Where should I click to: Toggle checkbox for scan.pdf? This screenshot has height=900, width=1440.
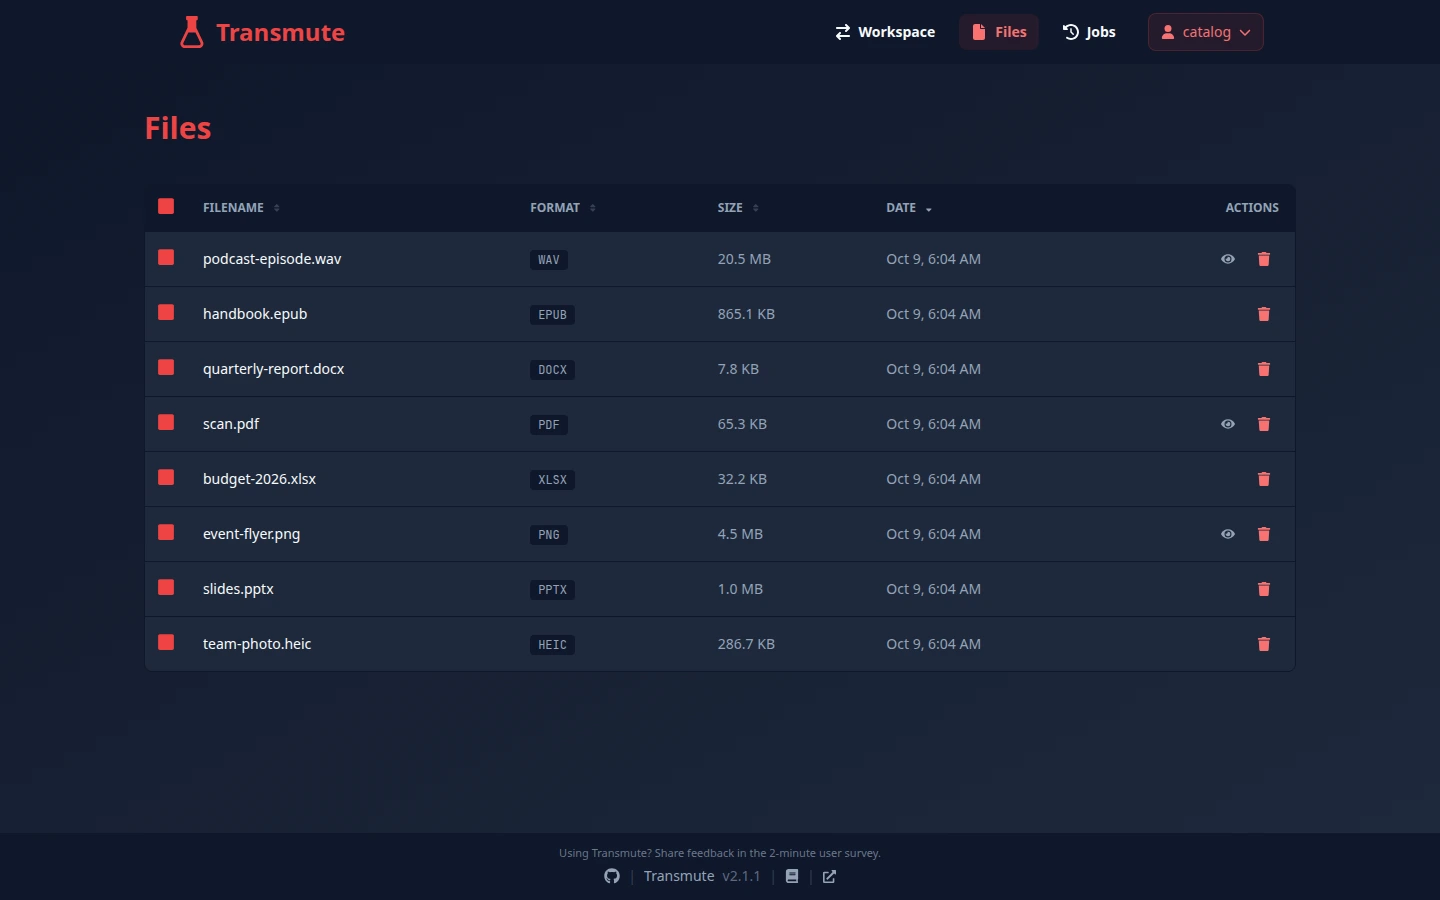tap(166, 422)
